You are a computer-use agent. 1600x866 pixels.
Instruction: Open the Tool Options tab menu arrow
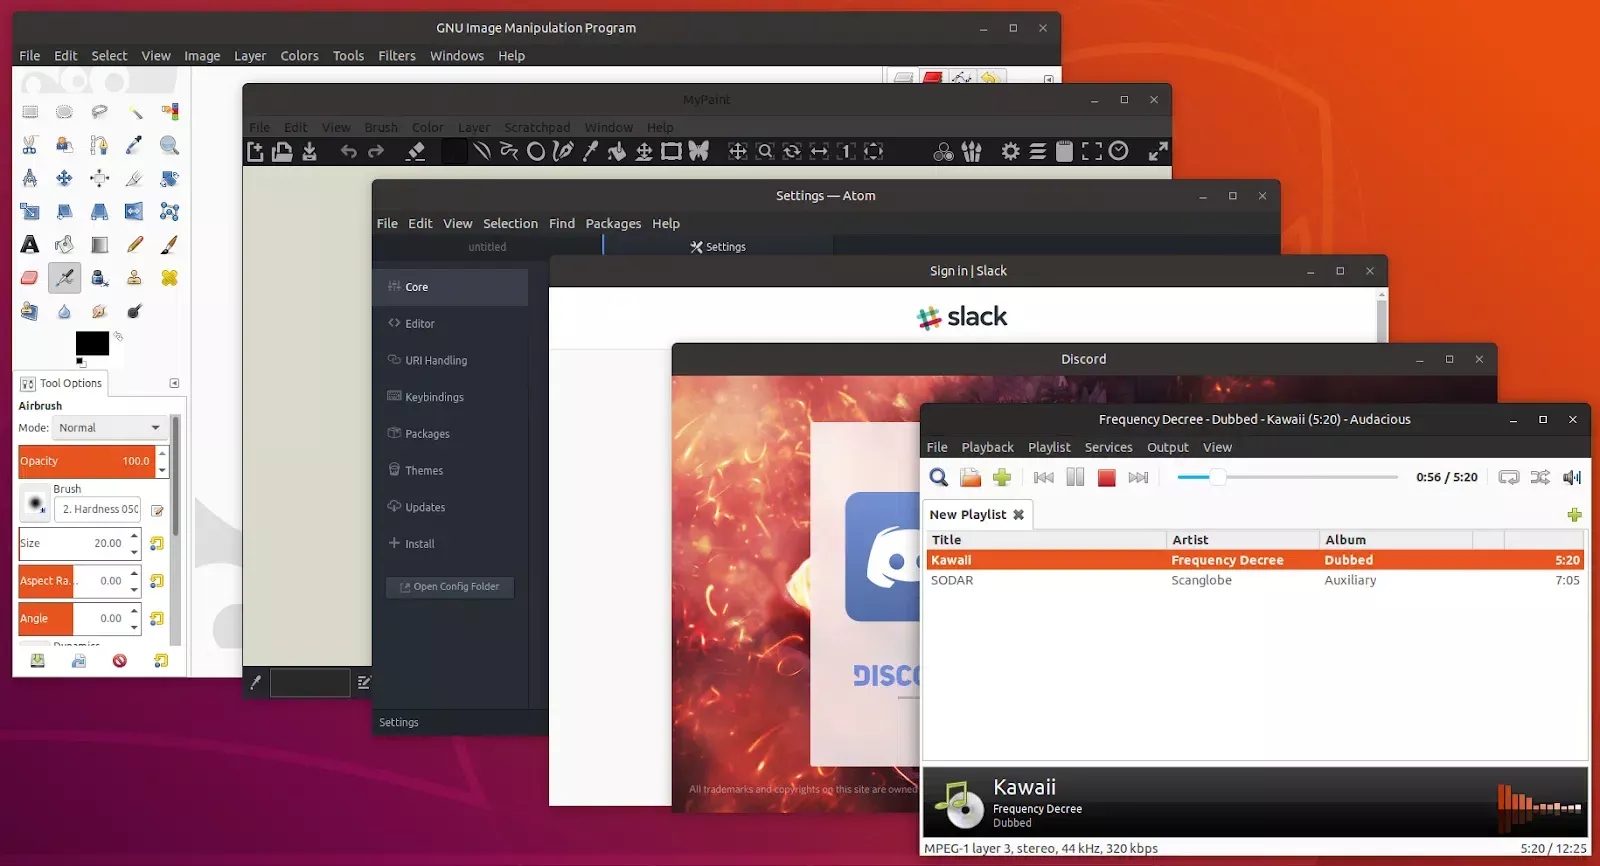point(174,383)
